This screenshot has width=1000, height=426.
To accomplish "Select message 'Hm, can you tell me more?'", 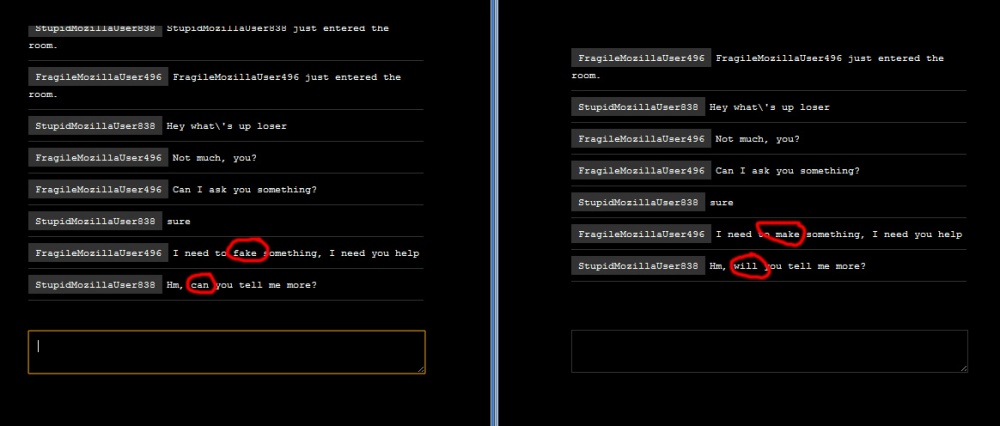I will (x=241, y=285).
